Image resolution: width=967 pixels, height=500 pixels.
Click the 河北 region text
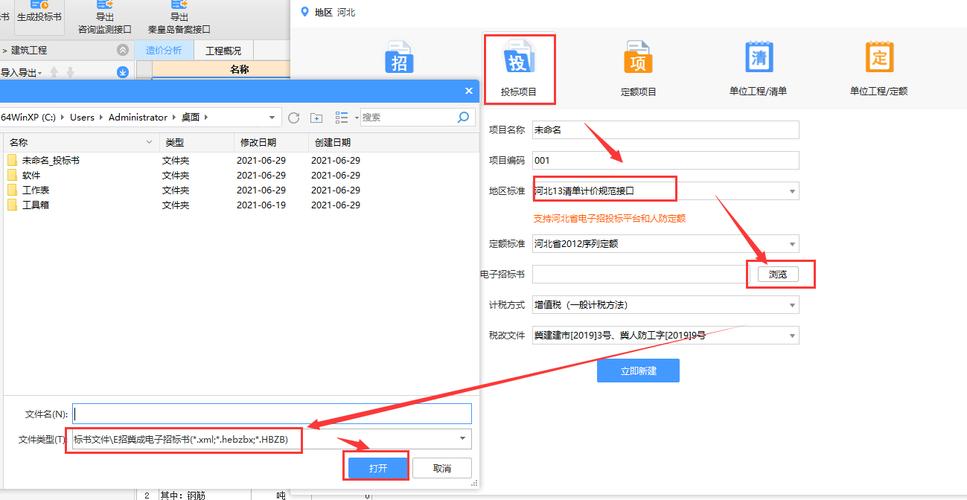[x=347, y=12]
